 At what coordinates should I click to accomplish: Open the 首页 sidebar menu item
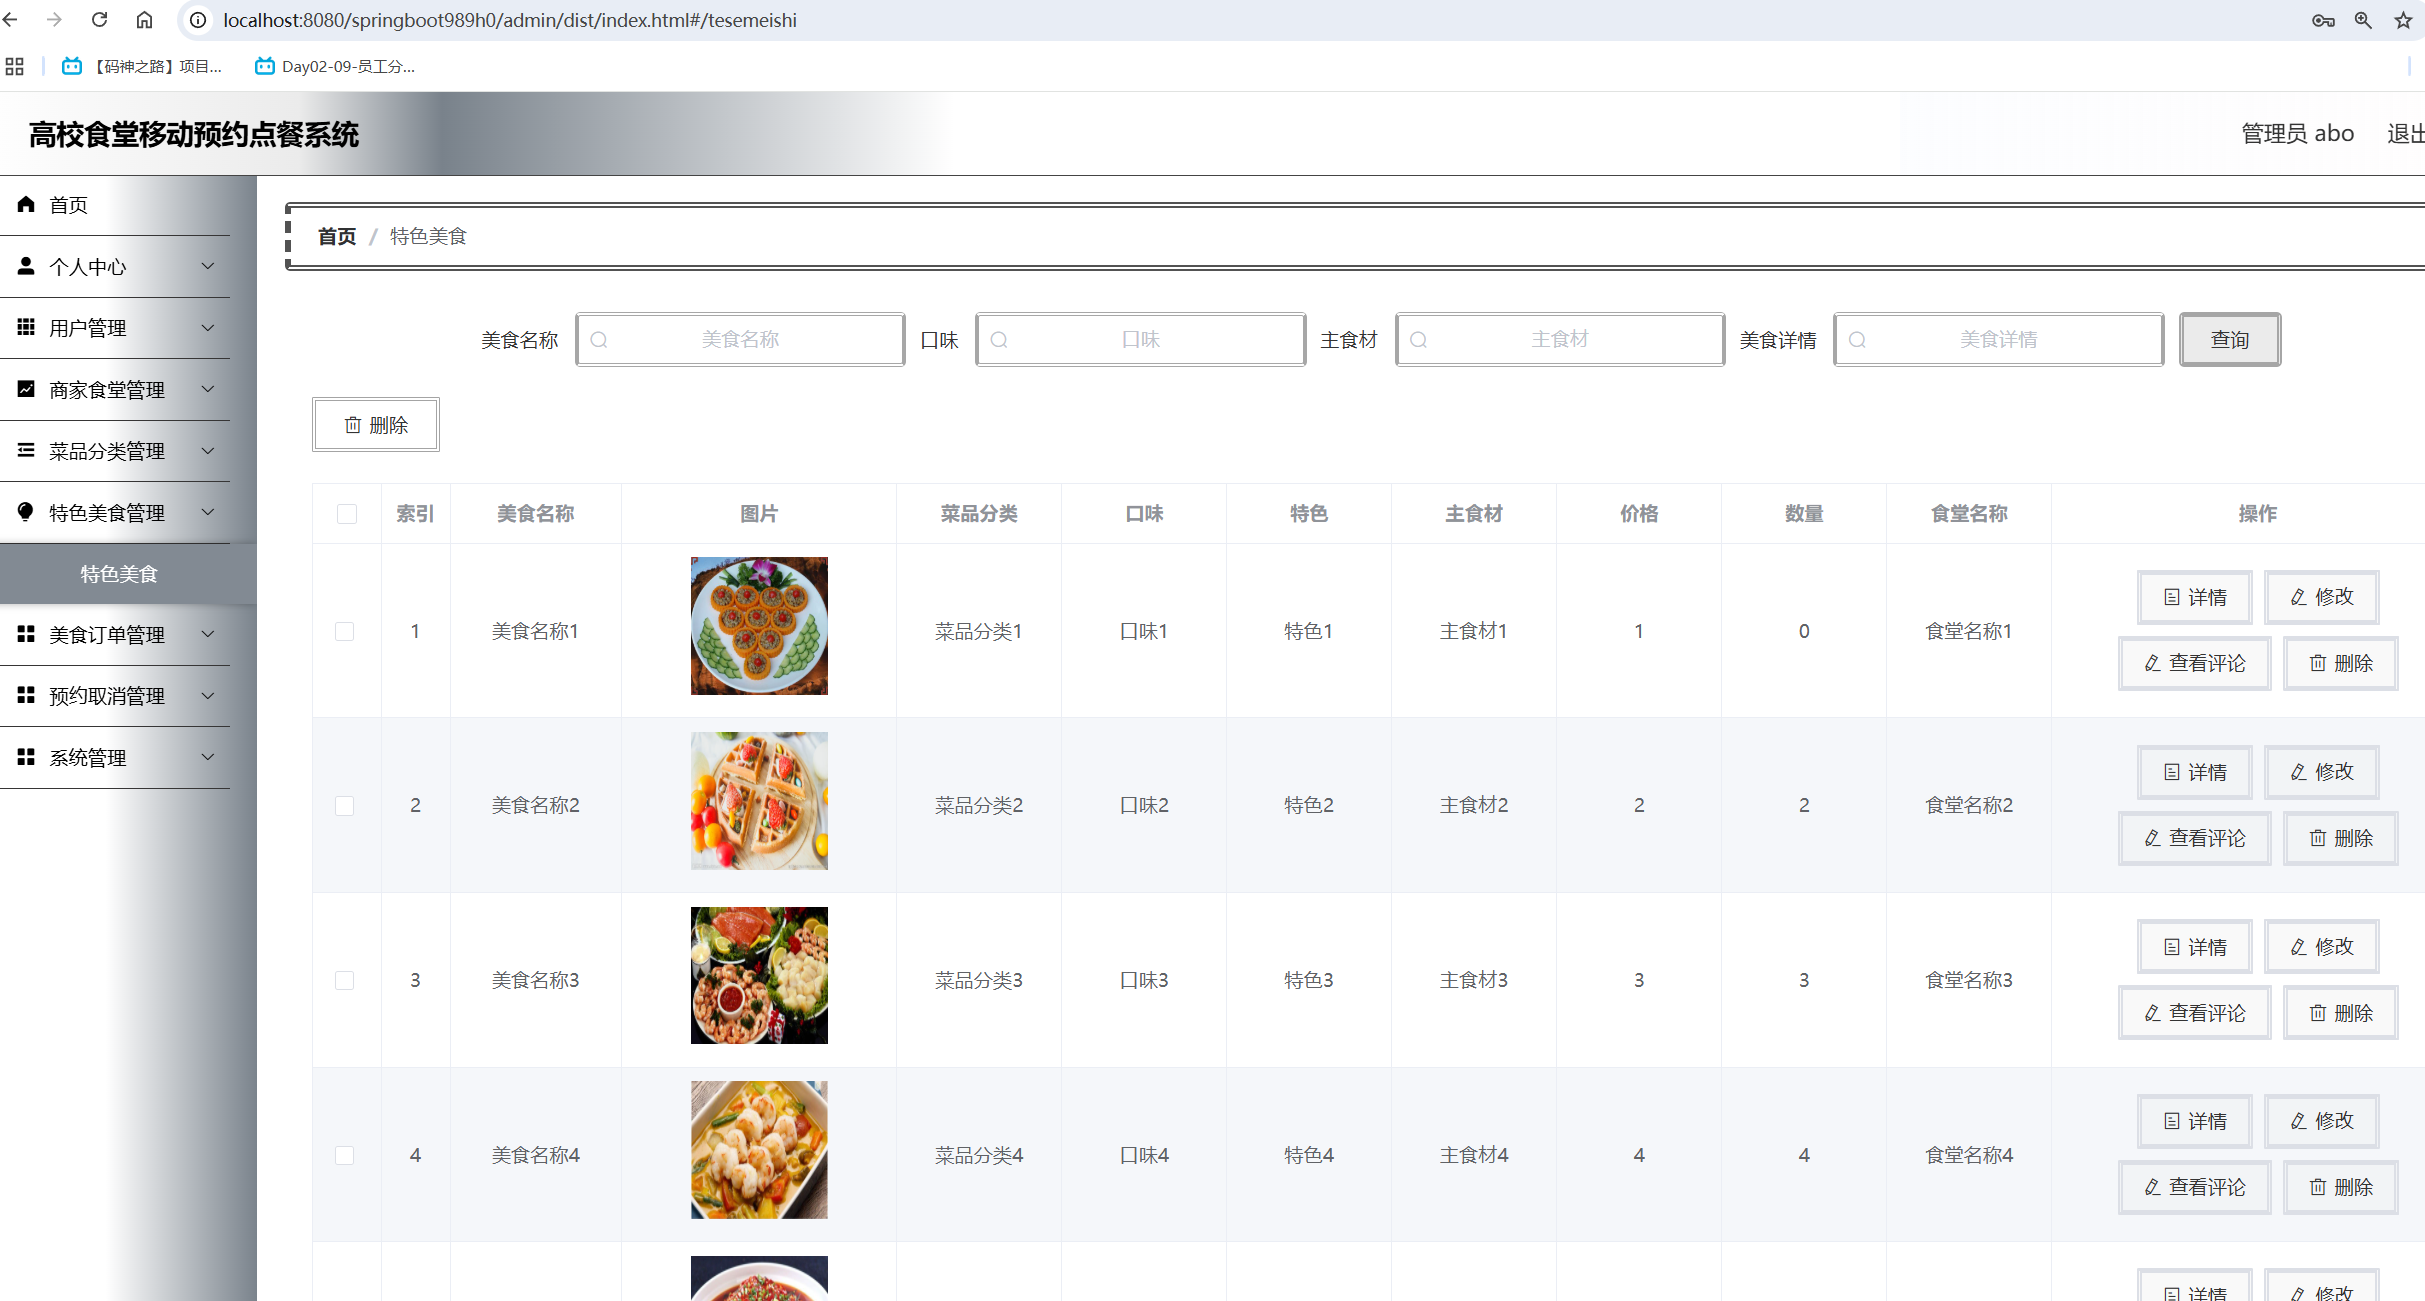tap(115, 205)
